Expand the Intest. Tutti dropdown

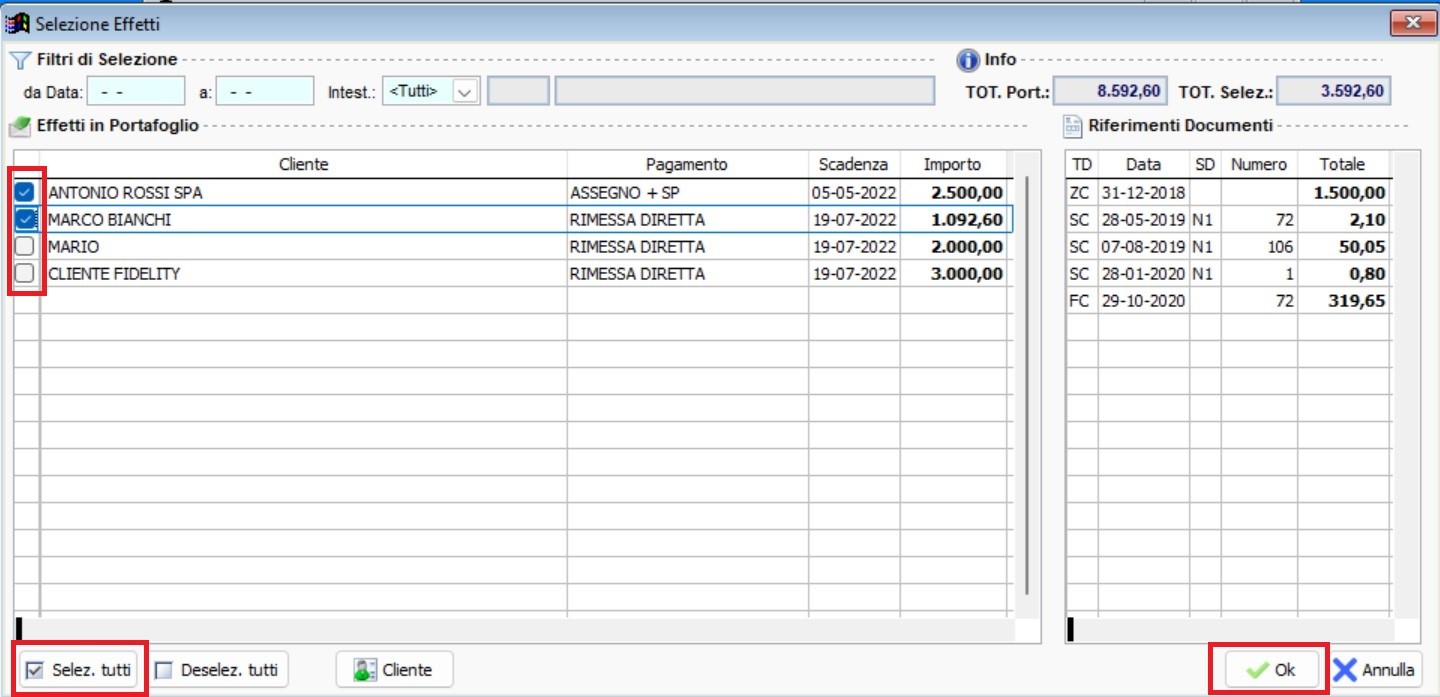pyautogui.click(x=465, y=91)
